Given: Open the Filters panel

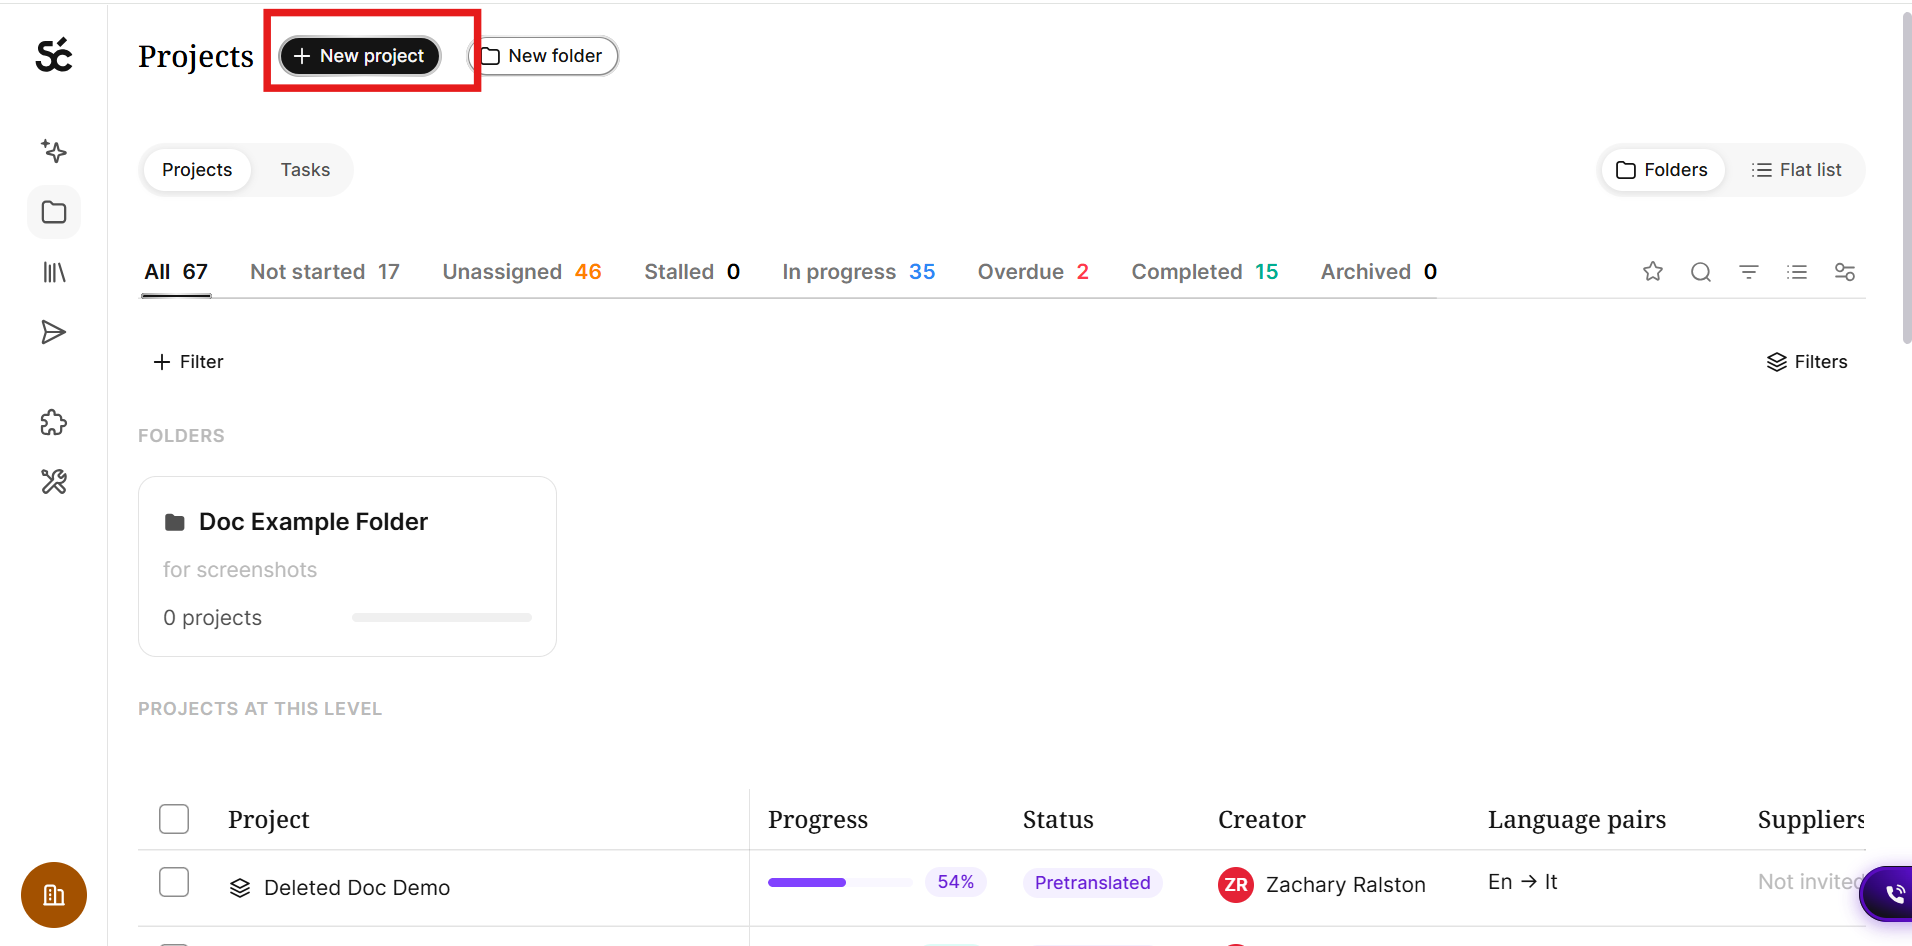Looking at the screenshot, I should pos(1807,362).
